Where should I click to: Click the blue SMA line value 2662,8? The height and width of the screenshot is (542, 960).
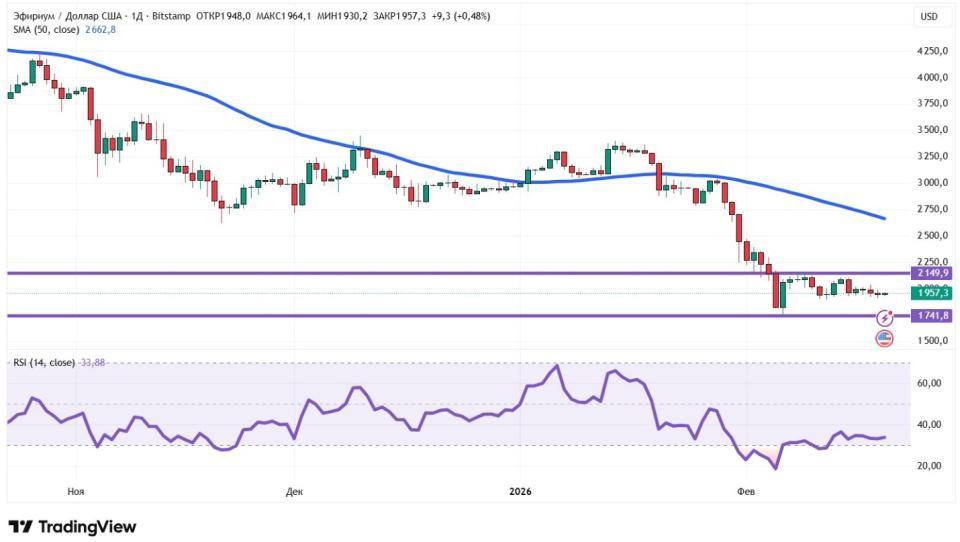(101, 30)
